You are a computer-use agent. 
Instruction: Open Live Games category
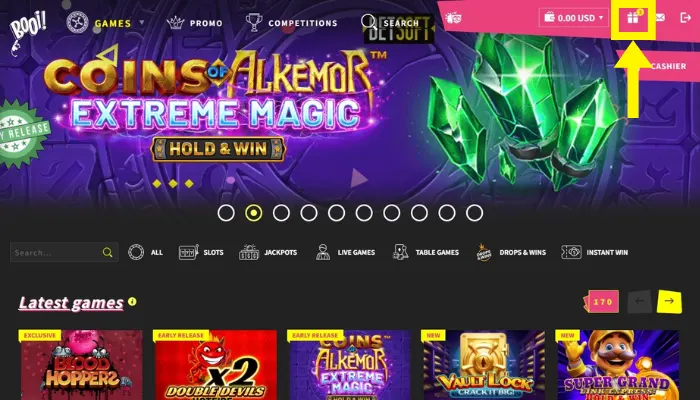pos(345,252)
